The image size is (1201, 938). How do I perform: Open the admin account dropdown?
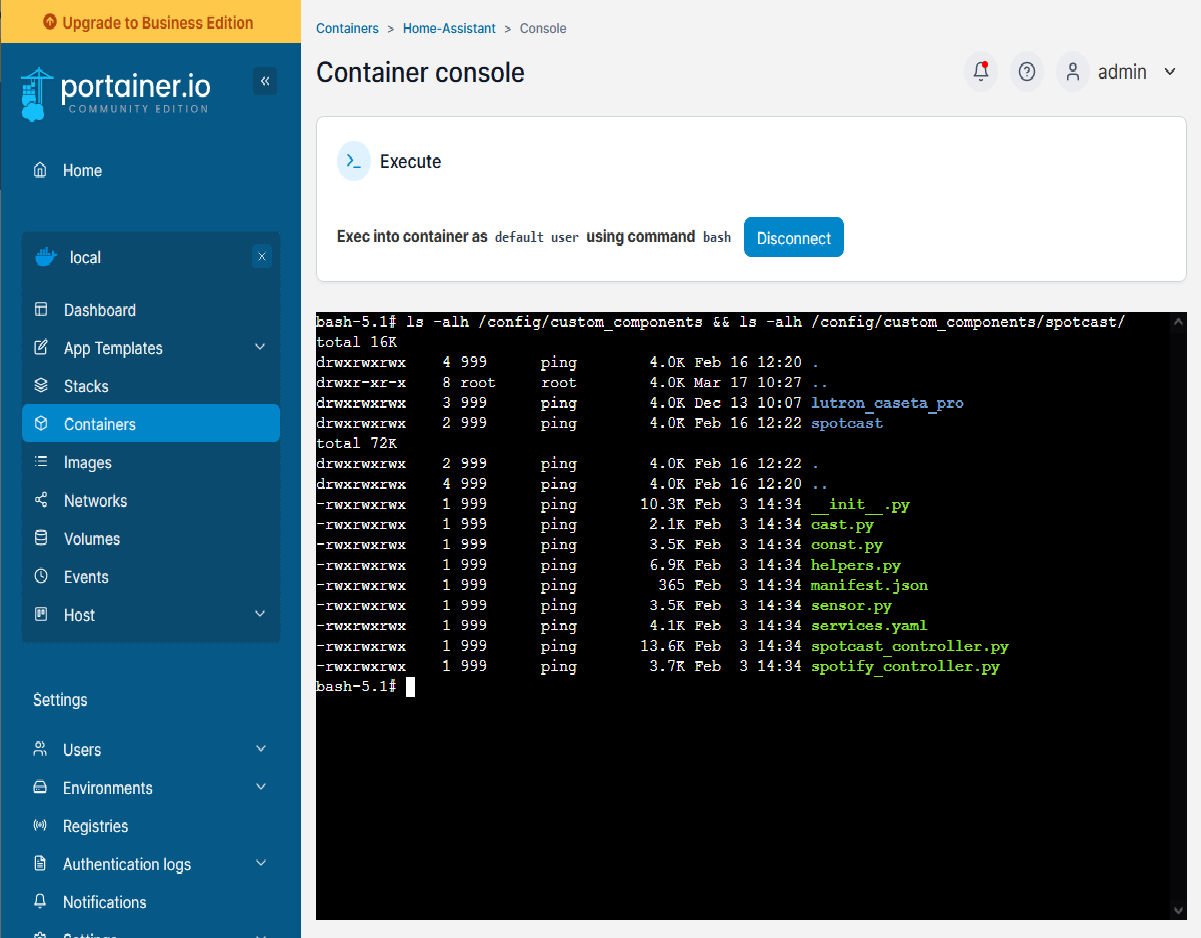[x=1131, y=71]
